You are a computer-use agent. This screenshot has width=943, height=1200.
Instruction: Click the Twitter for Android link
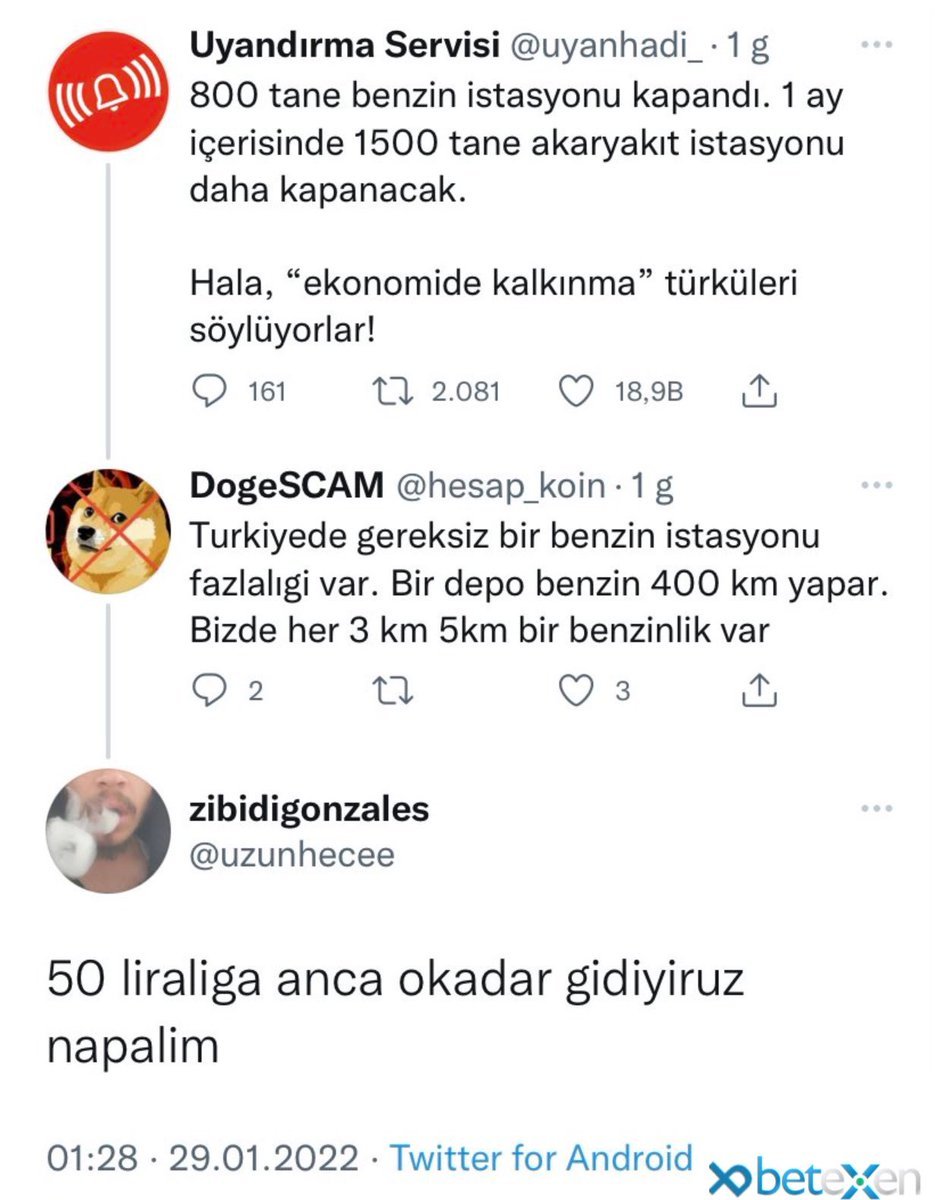click(x=541, y=1158)
